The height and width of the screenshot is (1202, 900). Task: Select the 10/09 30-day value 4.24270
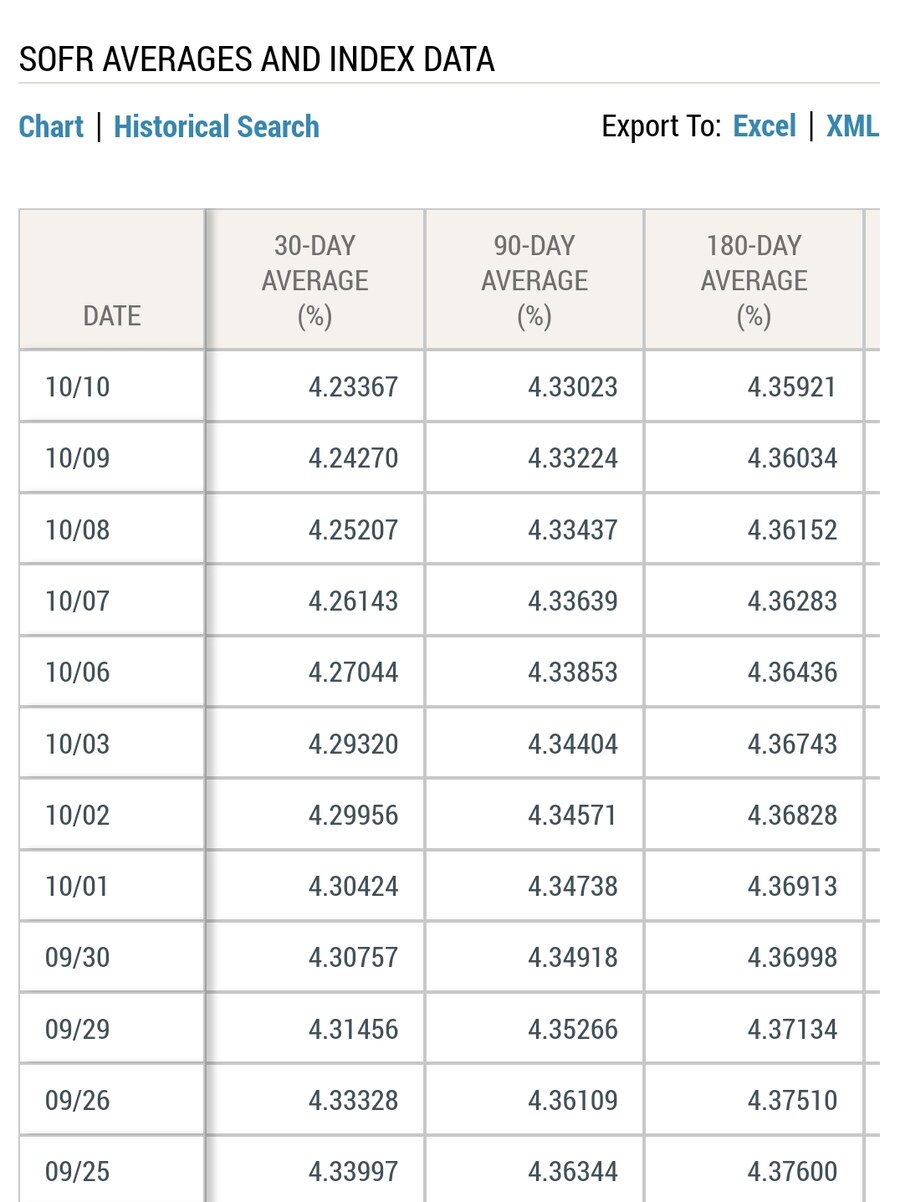tap(353, 458)
